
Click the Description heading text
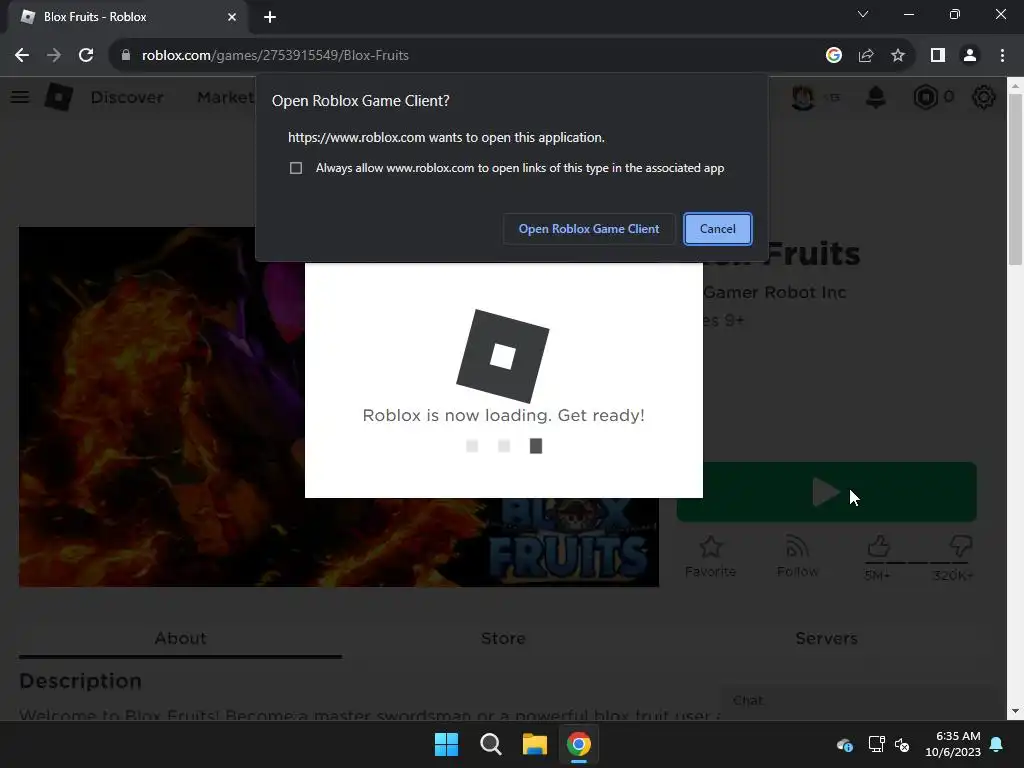pos(80,681)
